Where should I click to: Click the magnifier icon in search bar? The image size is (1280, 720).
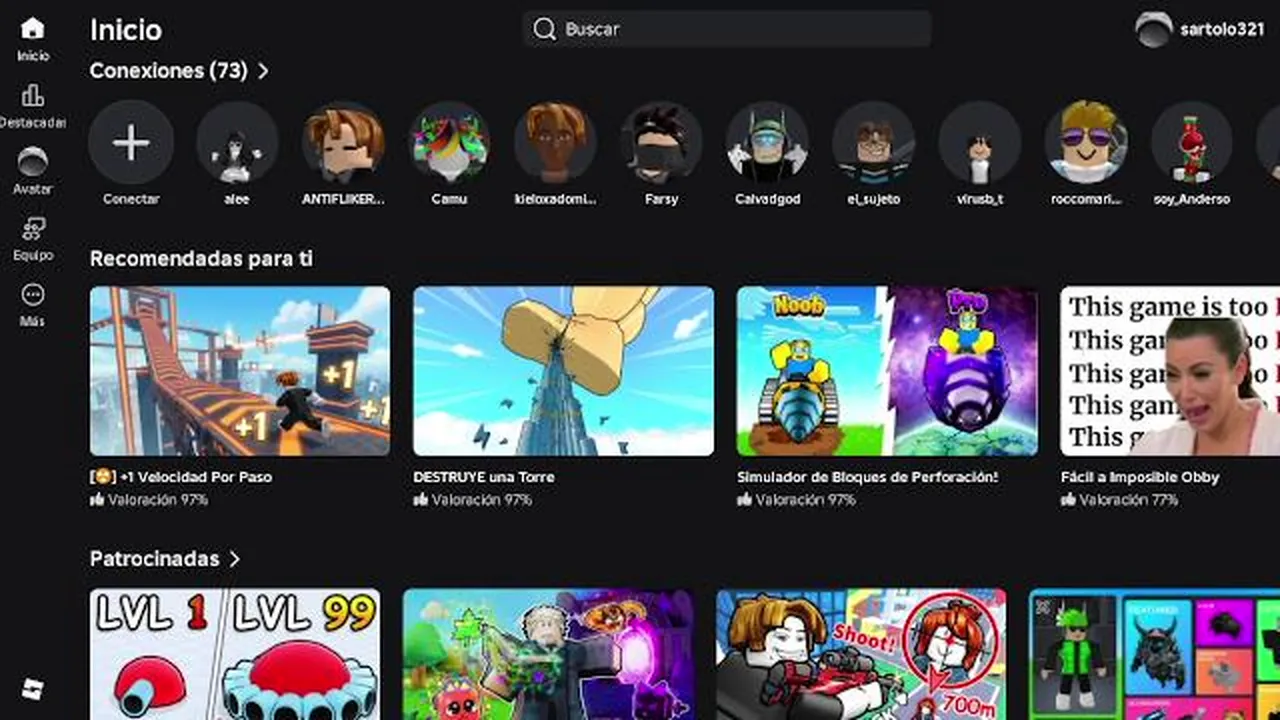(545, 29)
